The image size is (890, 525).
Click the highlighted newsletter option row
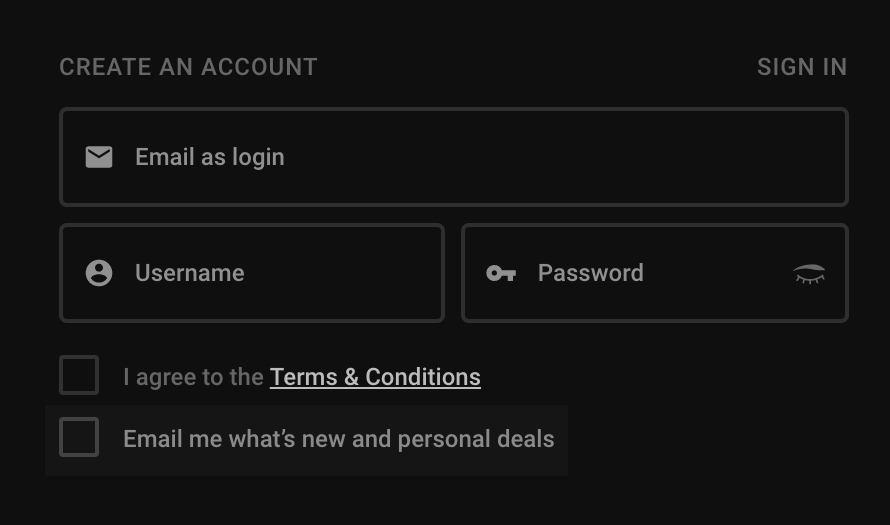click(x=307, y=440)
